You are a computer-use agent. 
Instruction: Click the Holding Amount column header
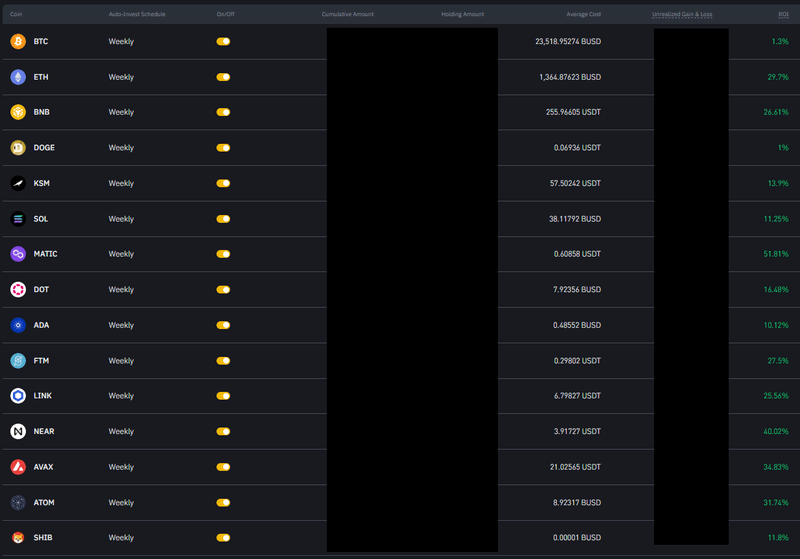point(462,14)
